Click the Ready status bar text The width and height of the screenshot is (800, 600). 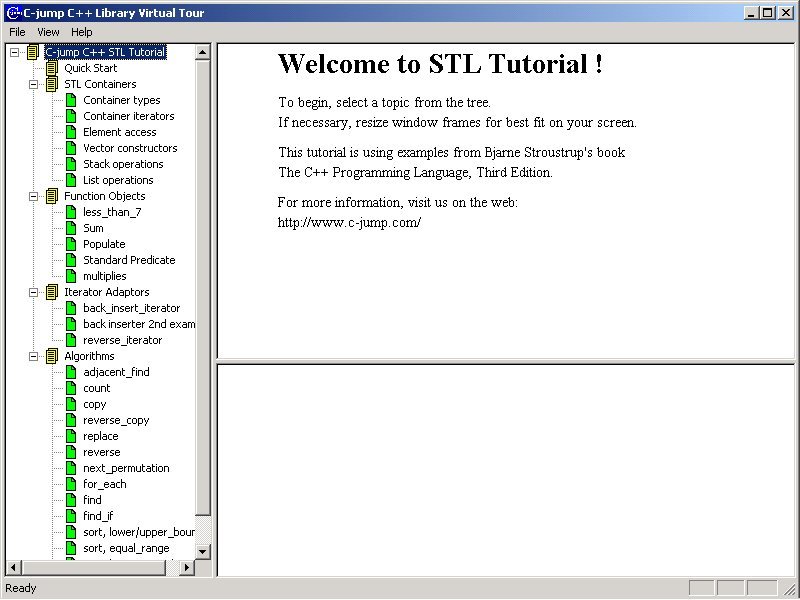(21, 588)
